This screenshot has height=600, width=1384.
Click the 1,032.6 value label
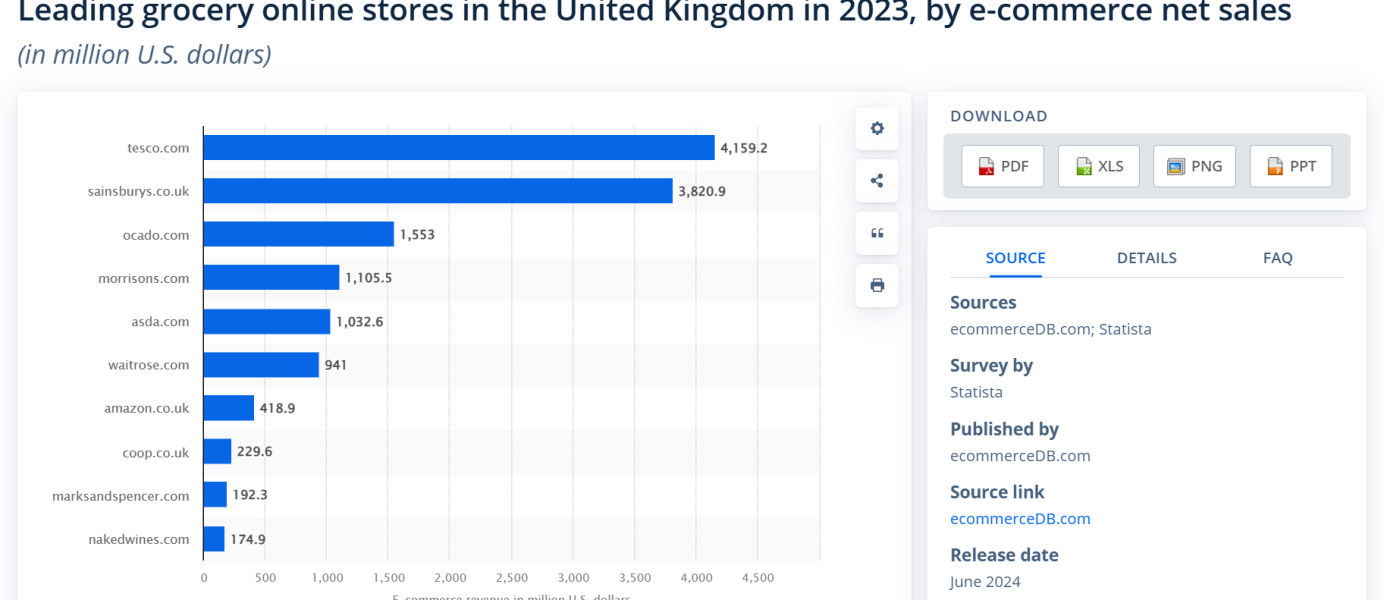click(359, 321)
